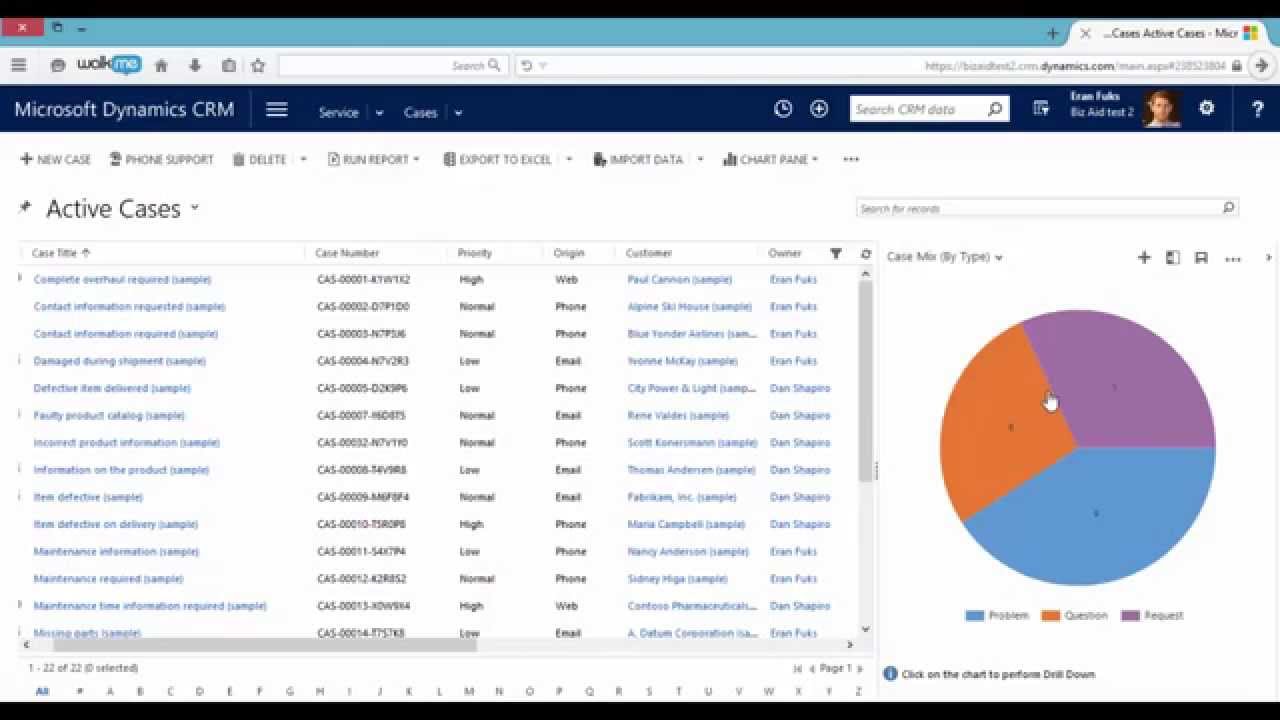This screenshot has height=720, width=1280.
Task: Open Complete overhaul required (sample) case
Action: tap(122, 279)
